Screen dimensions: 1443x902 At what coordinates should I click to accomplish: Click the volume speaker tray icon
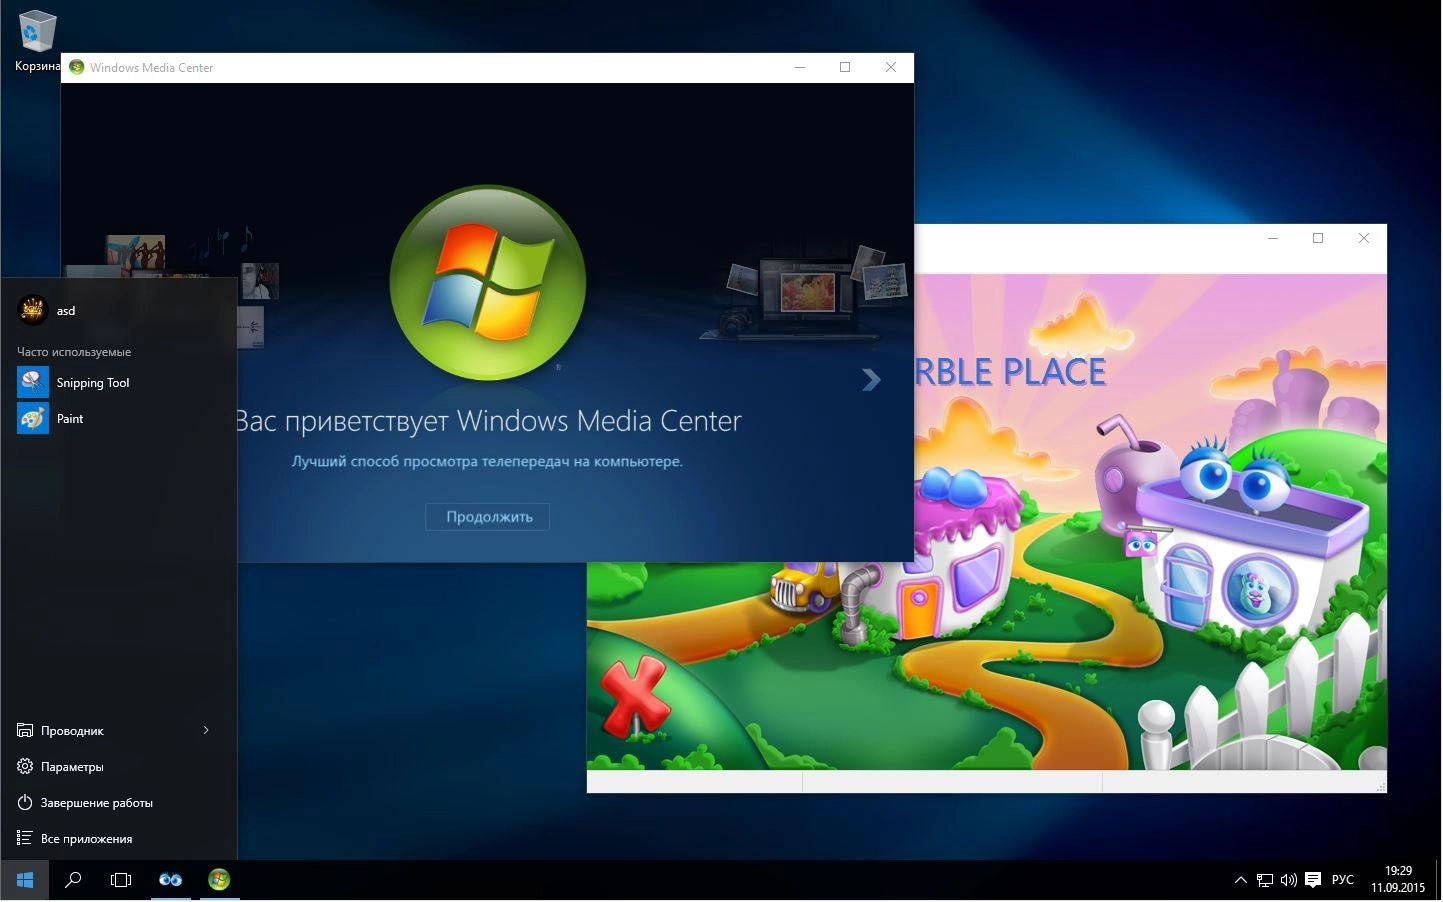pyautogui.click(x=1289, y=881)
